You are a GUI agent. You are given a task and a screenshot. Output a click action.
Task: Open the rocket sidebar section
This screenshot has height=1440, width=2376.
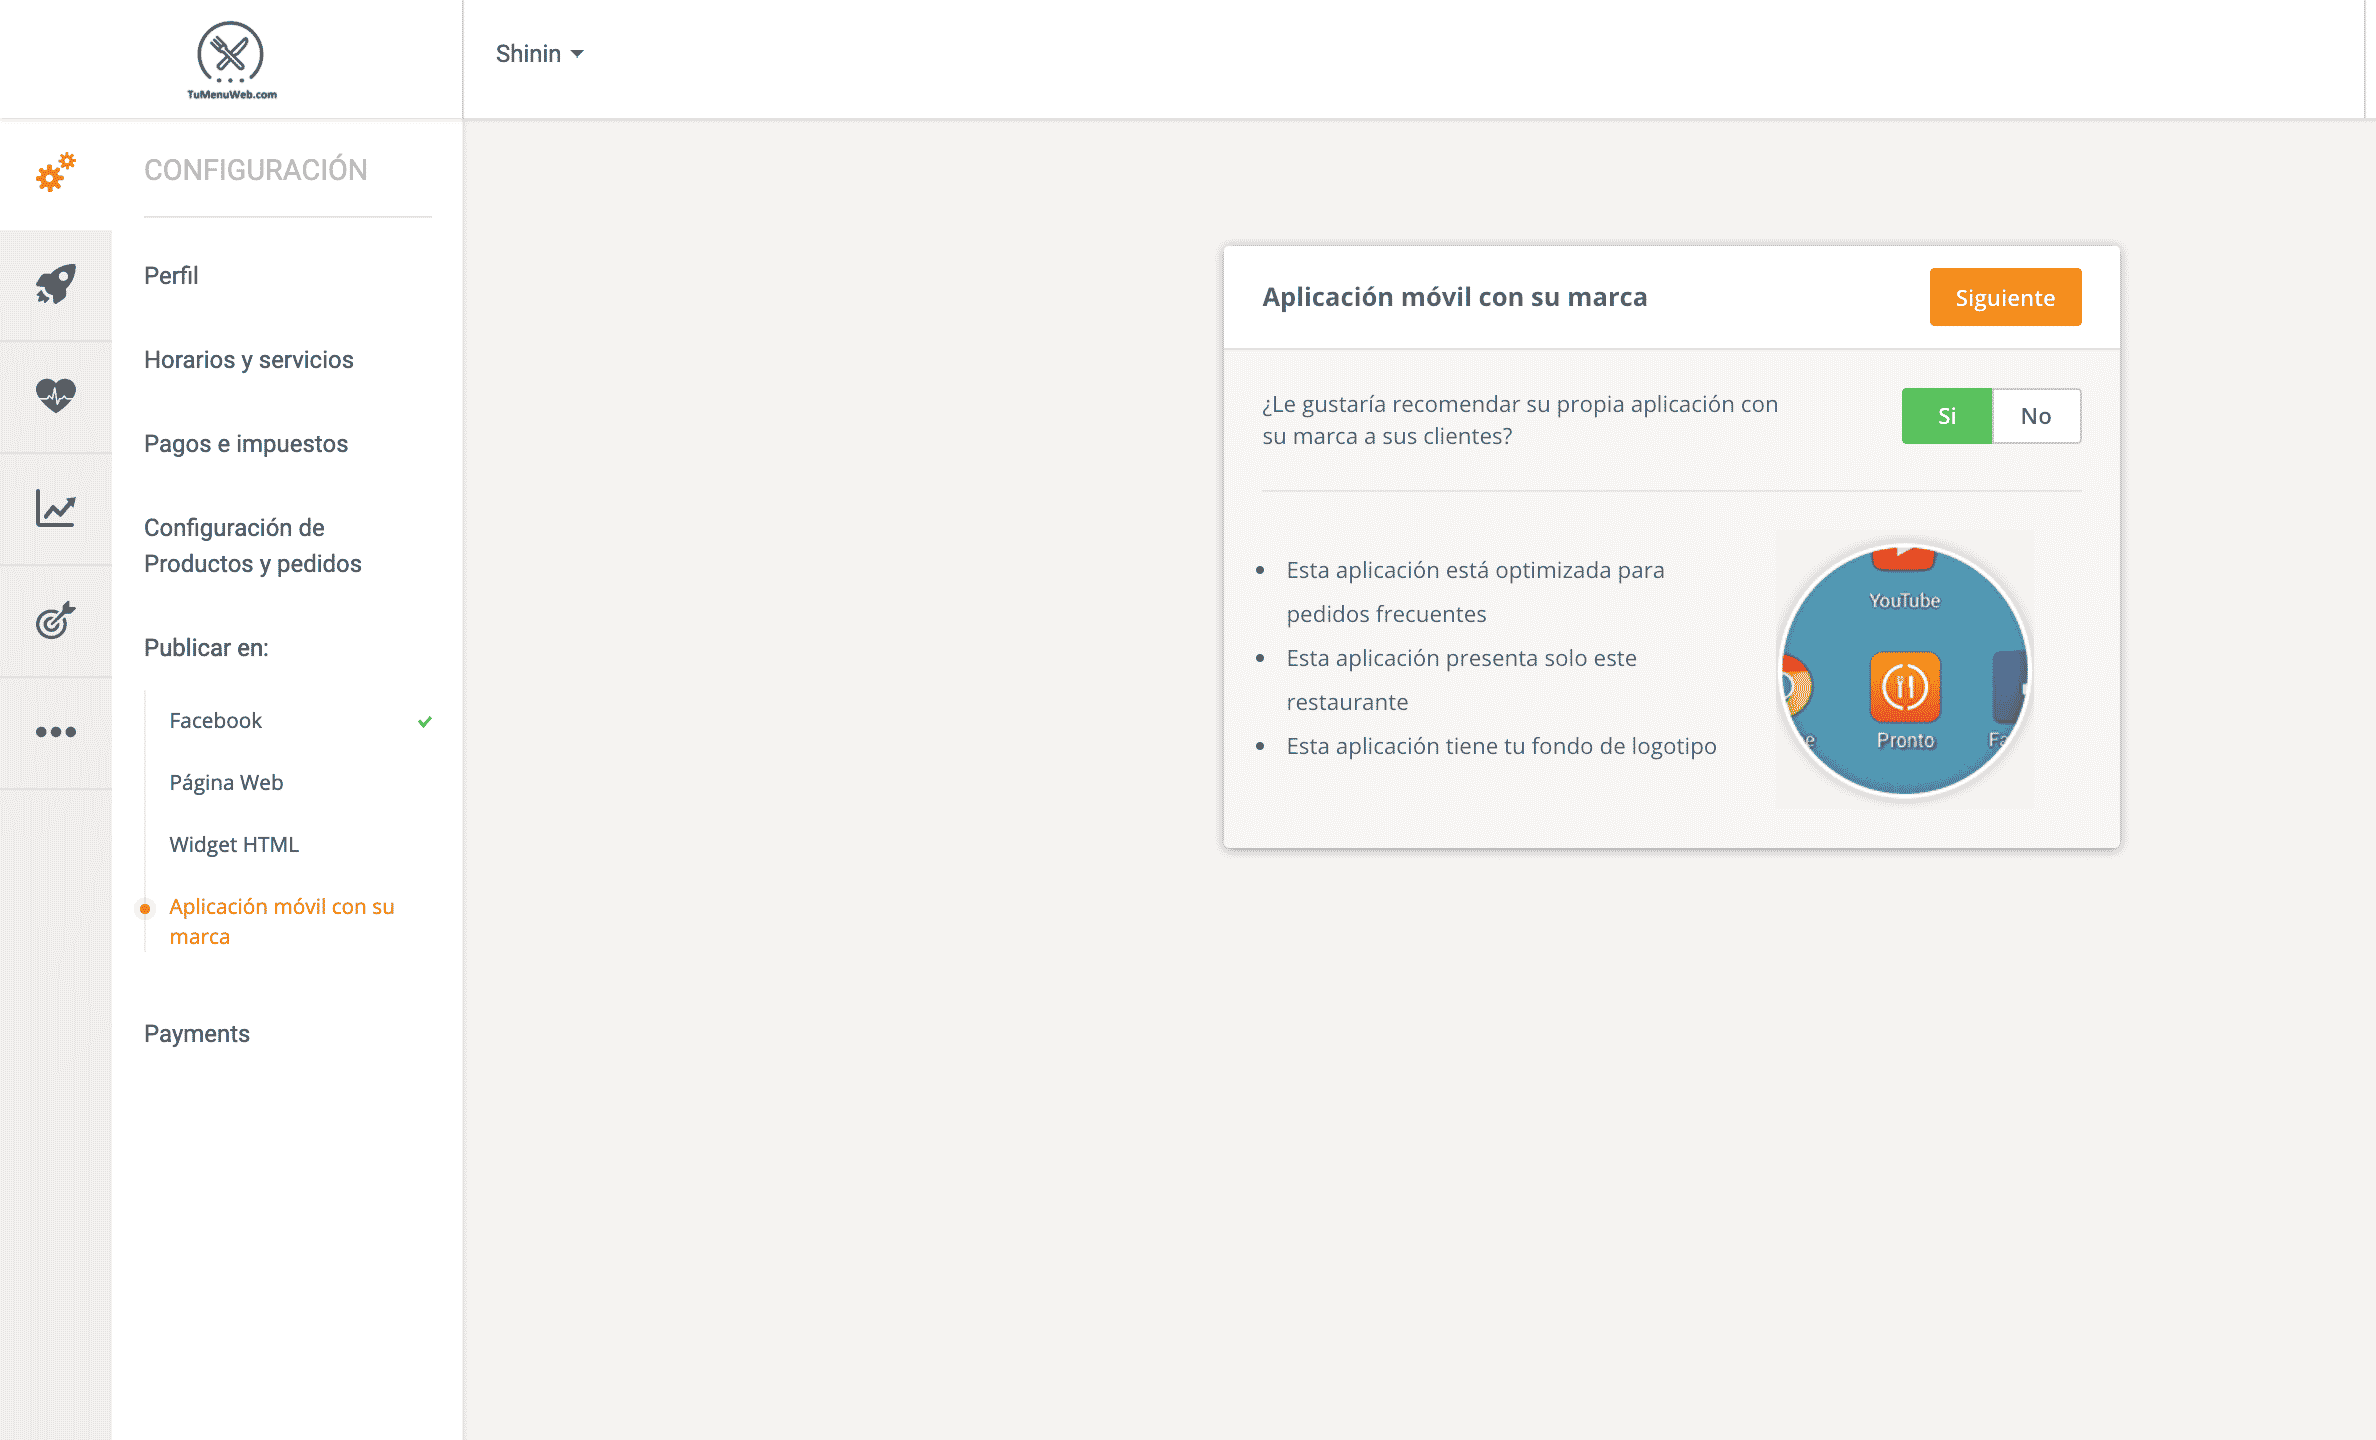click(56, 284)
